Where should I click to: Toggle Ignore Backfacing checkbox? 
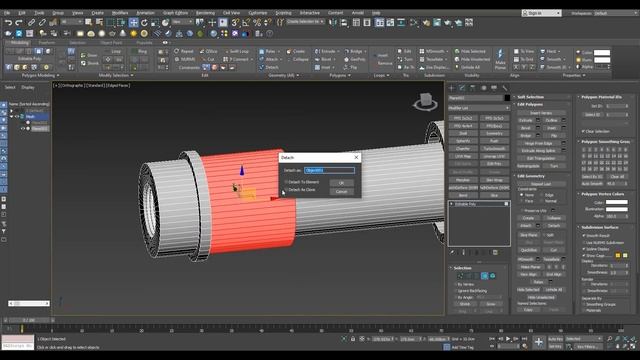456,291
